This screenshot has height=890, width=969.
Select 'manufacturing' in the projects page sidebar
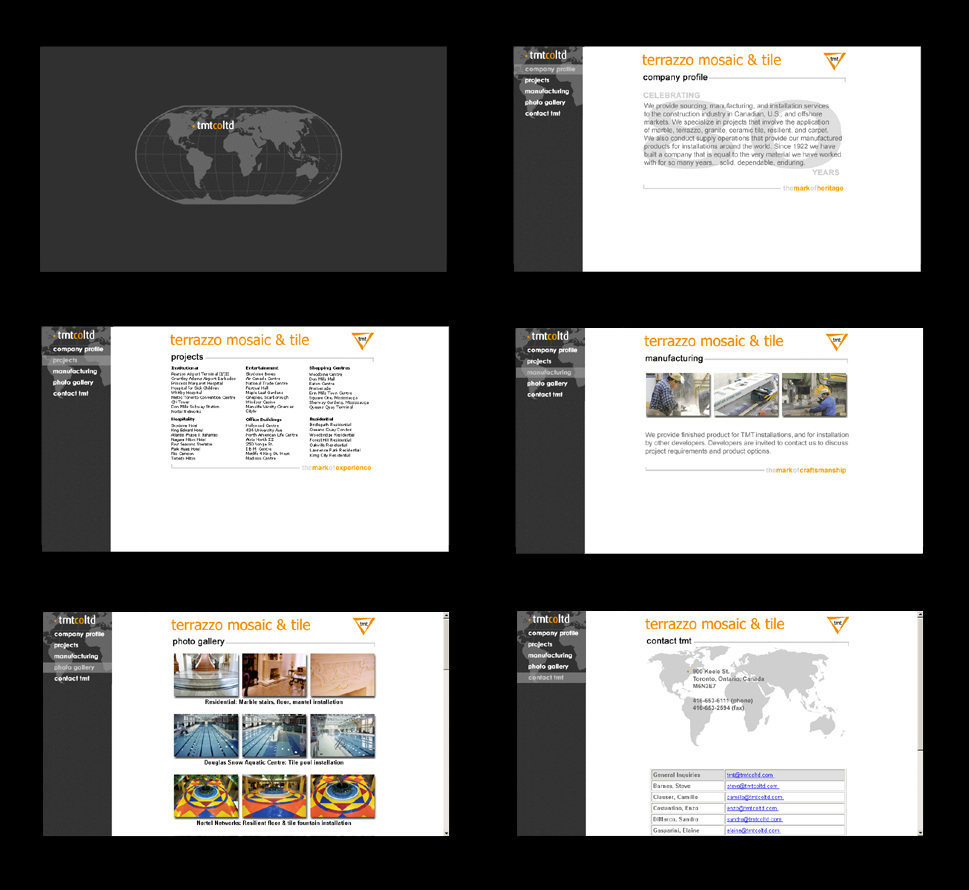coord(75,371)
